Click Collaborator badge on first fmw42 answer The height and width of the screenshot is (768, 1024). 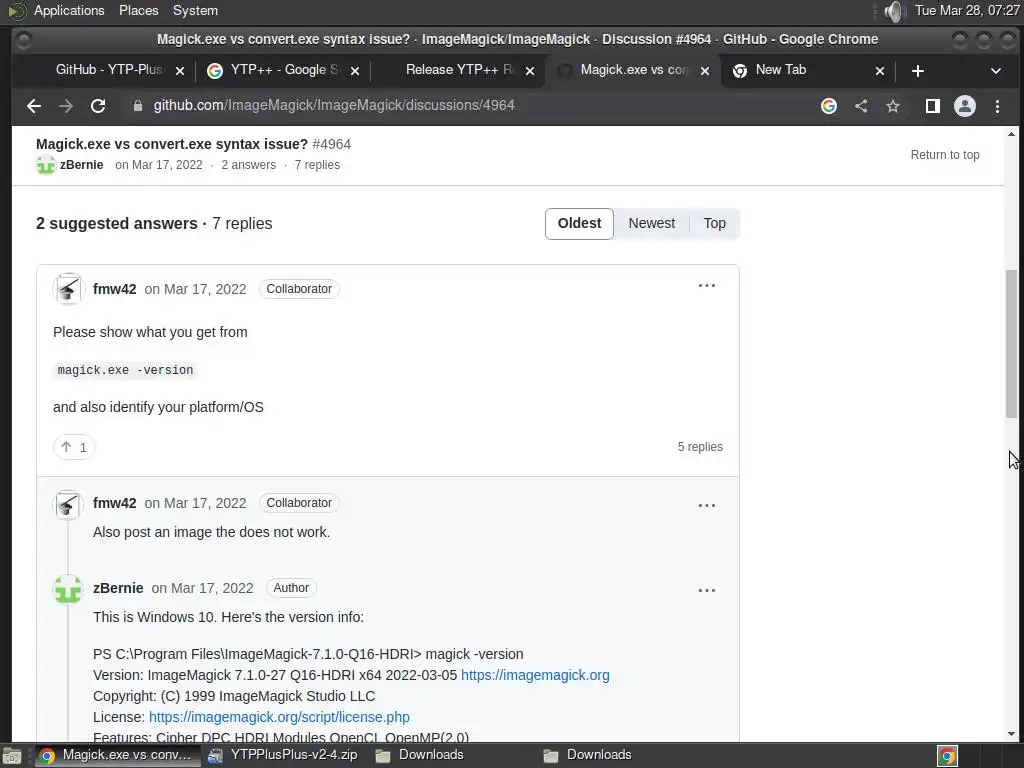pyautogui.click(x=299, y=289)
